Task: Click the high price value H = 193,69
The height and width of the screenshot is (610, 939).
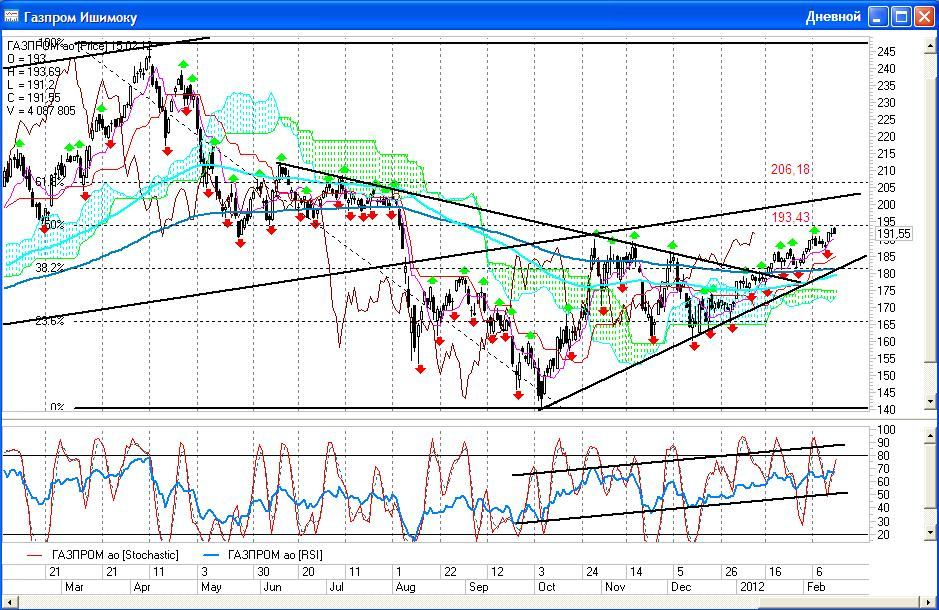Action: [34, 72]
